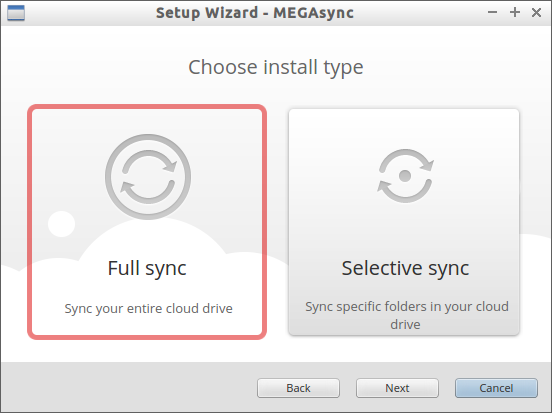552x413 pixels.
Task: Click the "Selective sync" title text
Action: point(405,269)
